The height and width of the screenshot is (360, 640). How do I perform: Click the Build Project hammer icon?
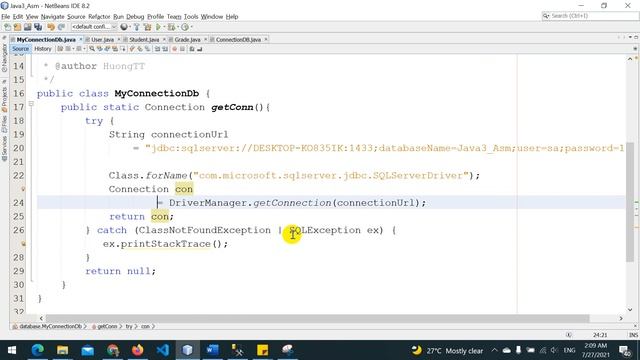(137, 27)
